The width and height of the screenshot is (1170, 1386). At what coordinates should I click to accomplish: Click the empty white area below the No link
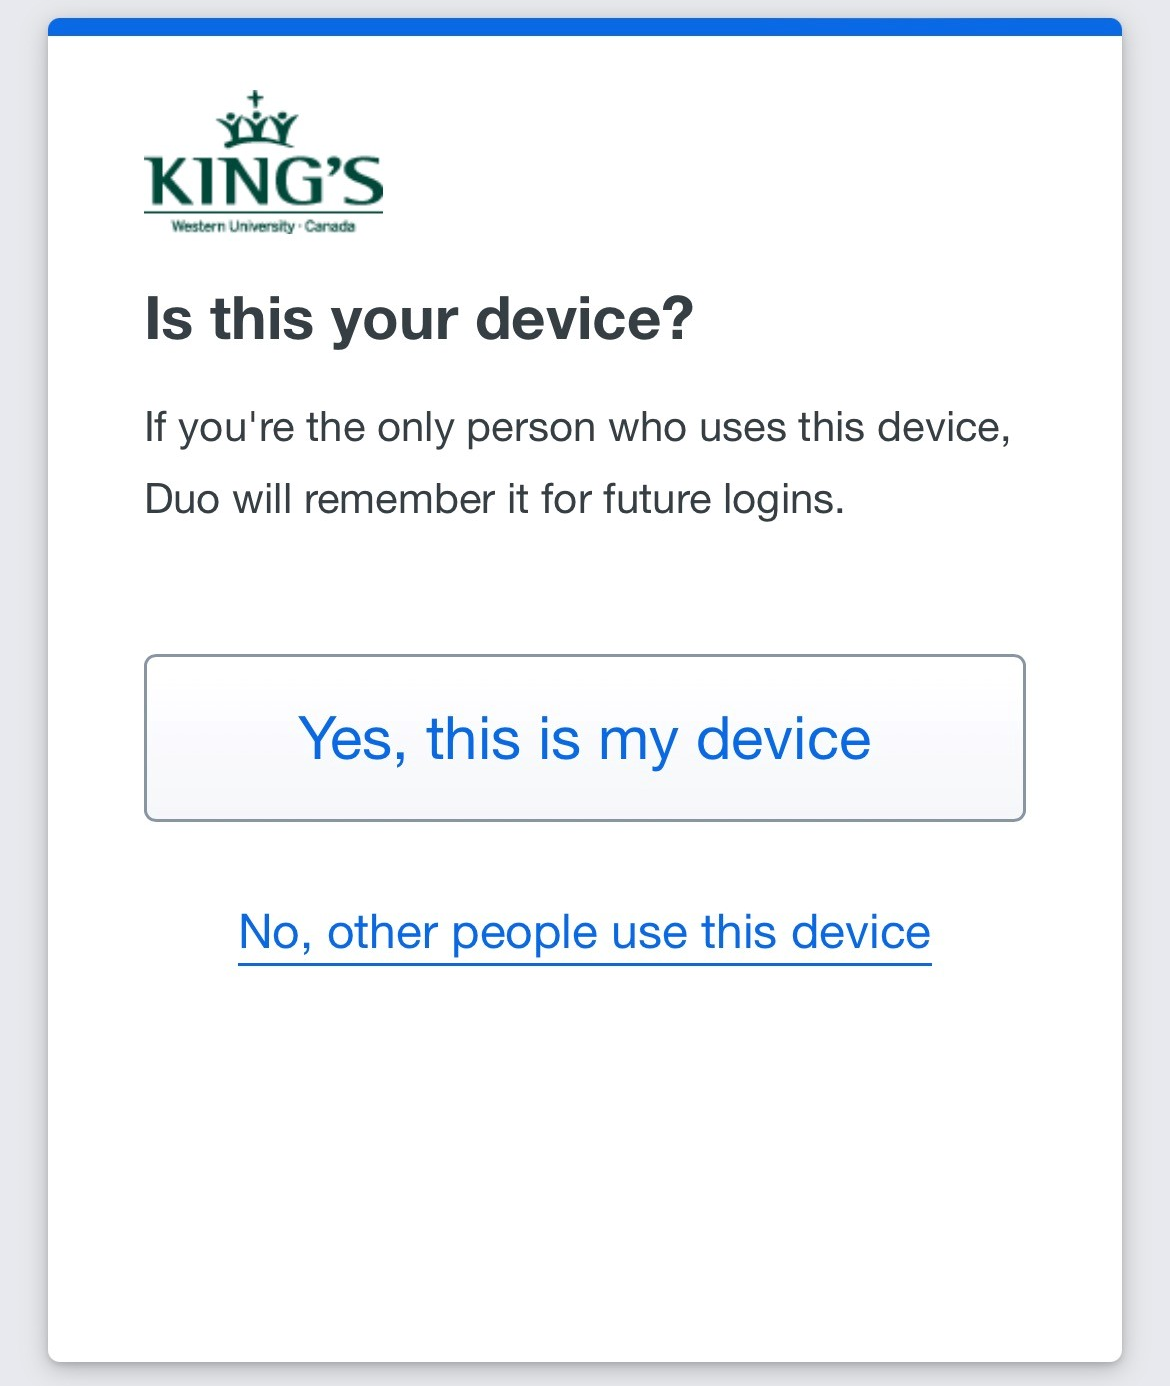585,1160
